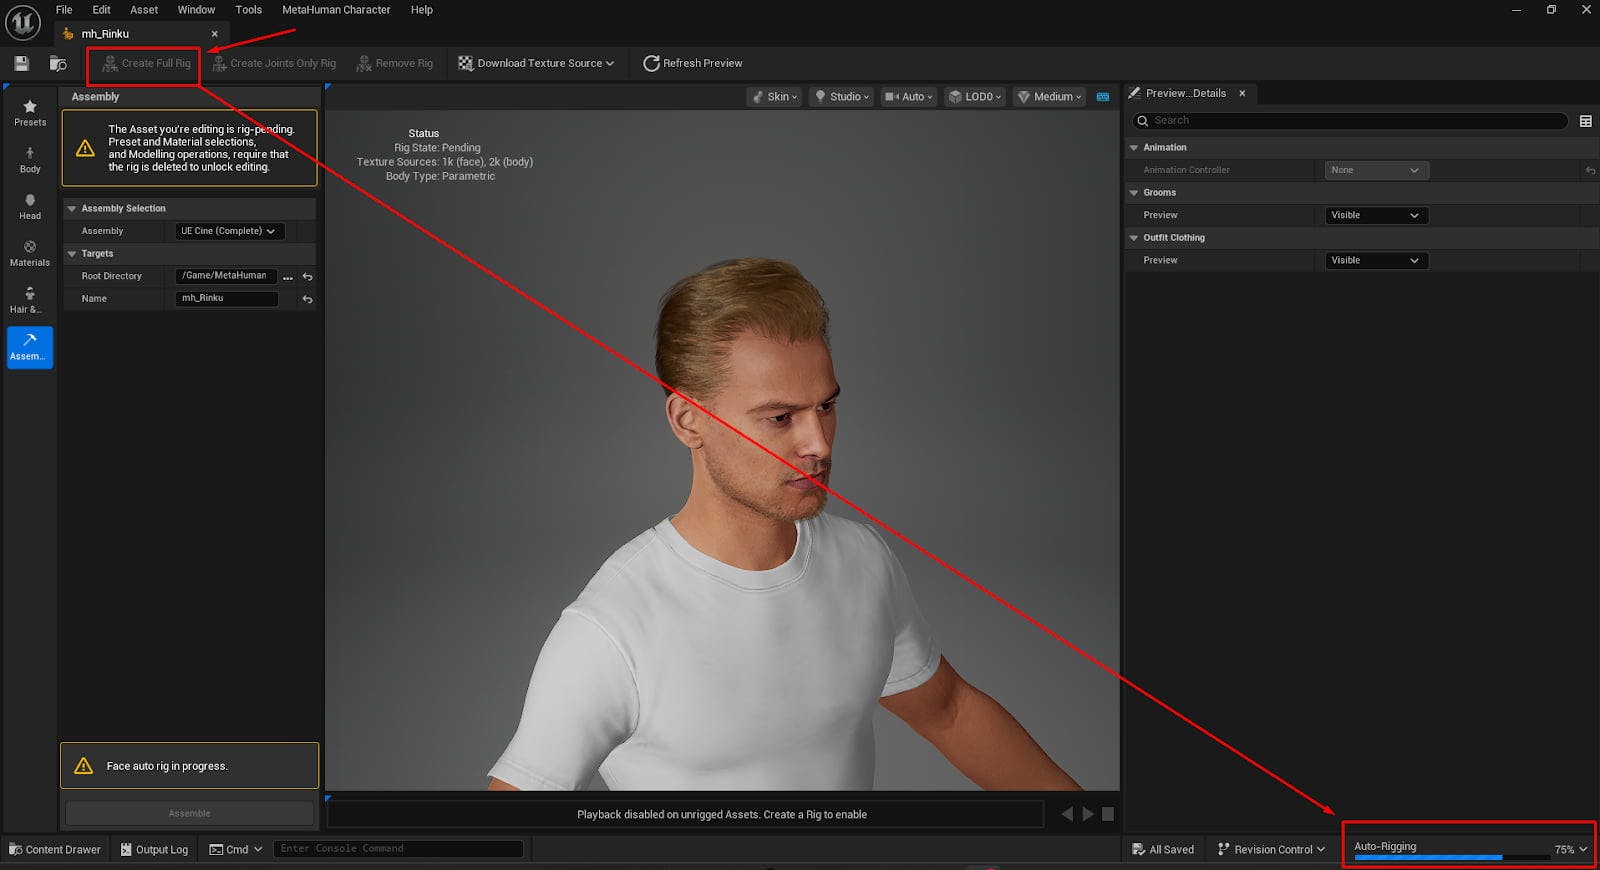Click play forward playback arrow
This screenshot has width=1600, height=870.
pos(1088,814)
